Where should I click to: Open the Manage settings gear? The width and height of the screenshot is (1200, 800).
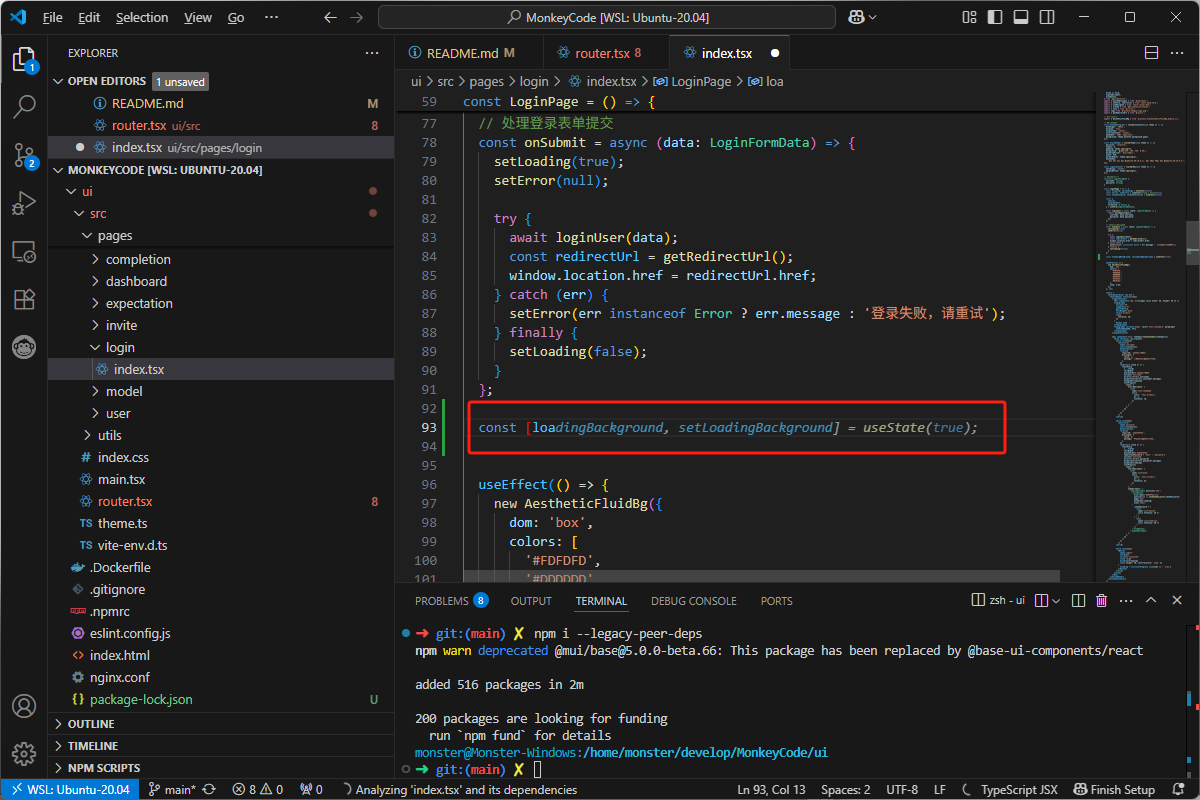click(x=24, y=753)
